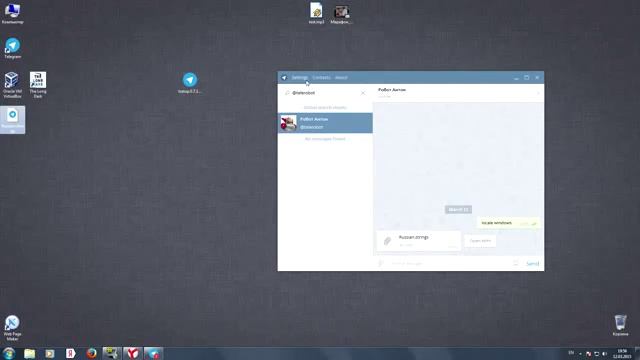Open the Contacts menu in Telegram
640x360 pixels.
click(321, 78)
